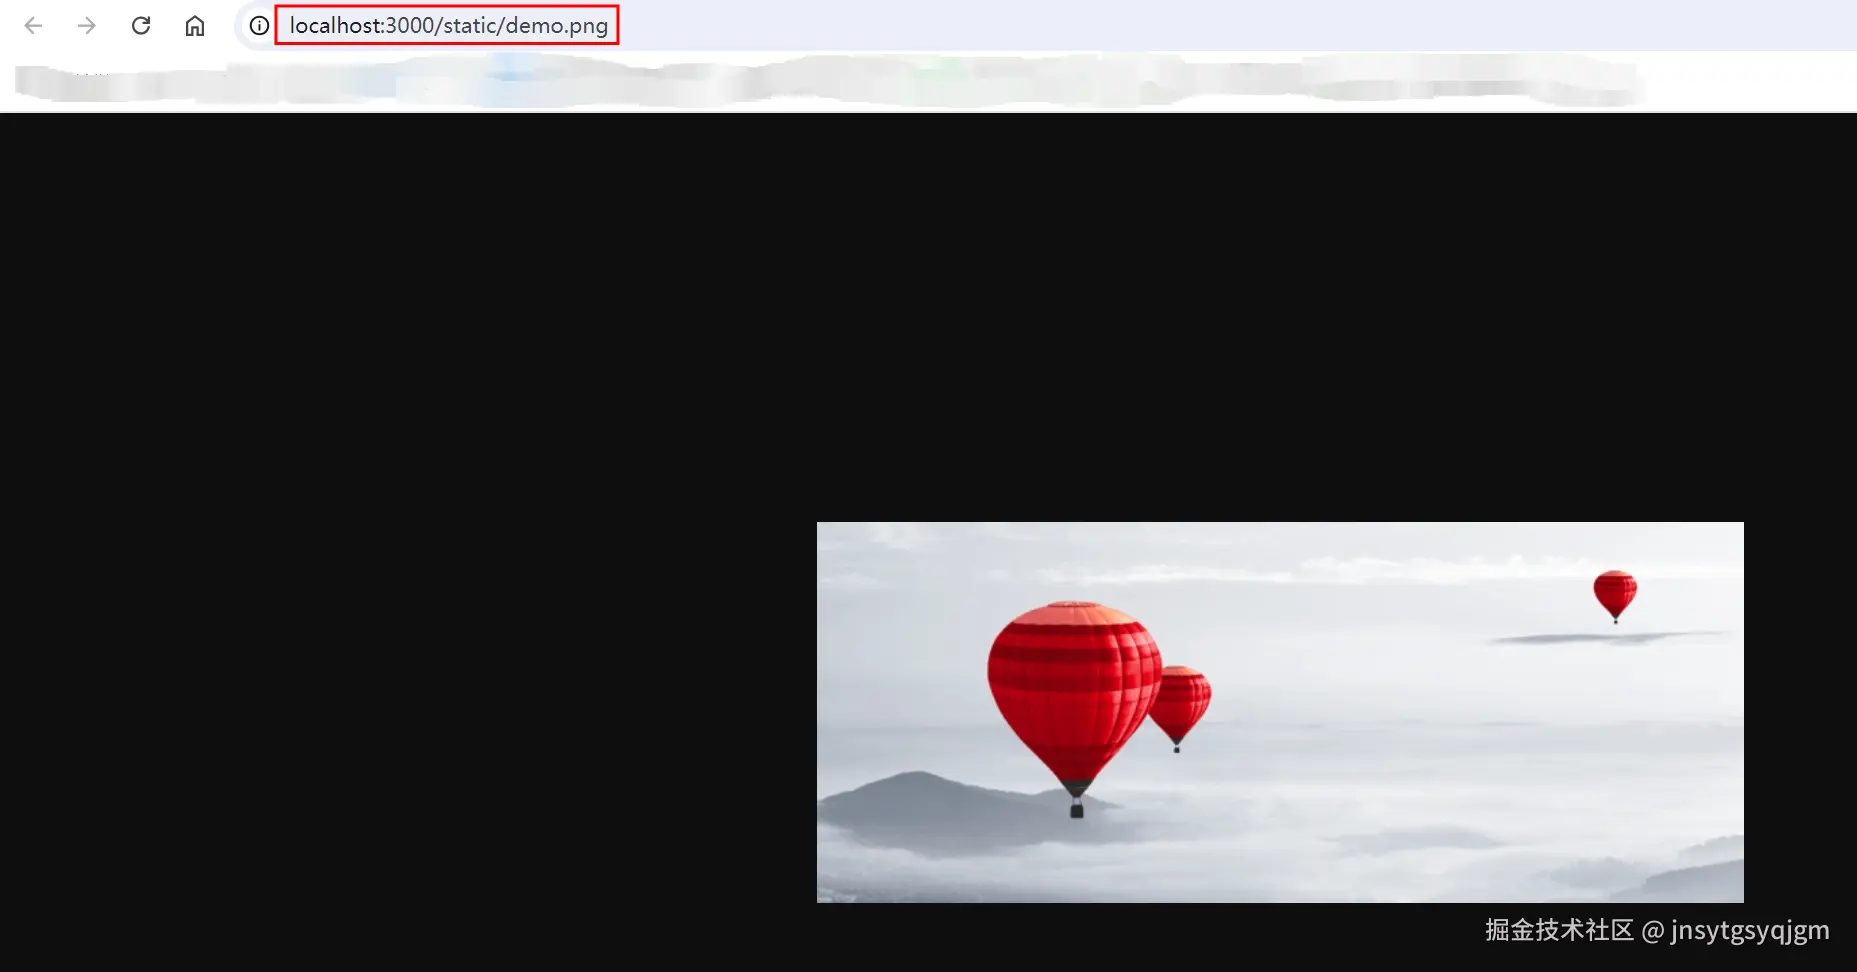Go back to the previous page
The image size is (1857, 972).
(x=33, y=26)
